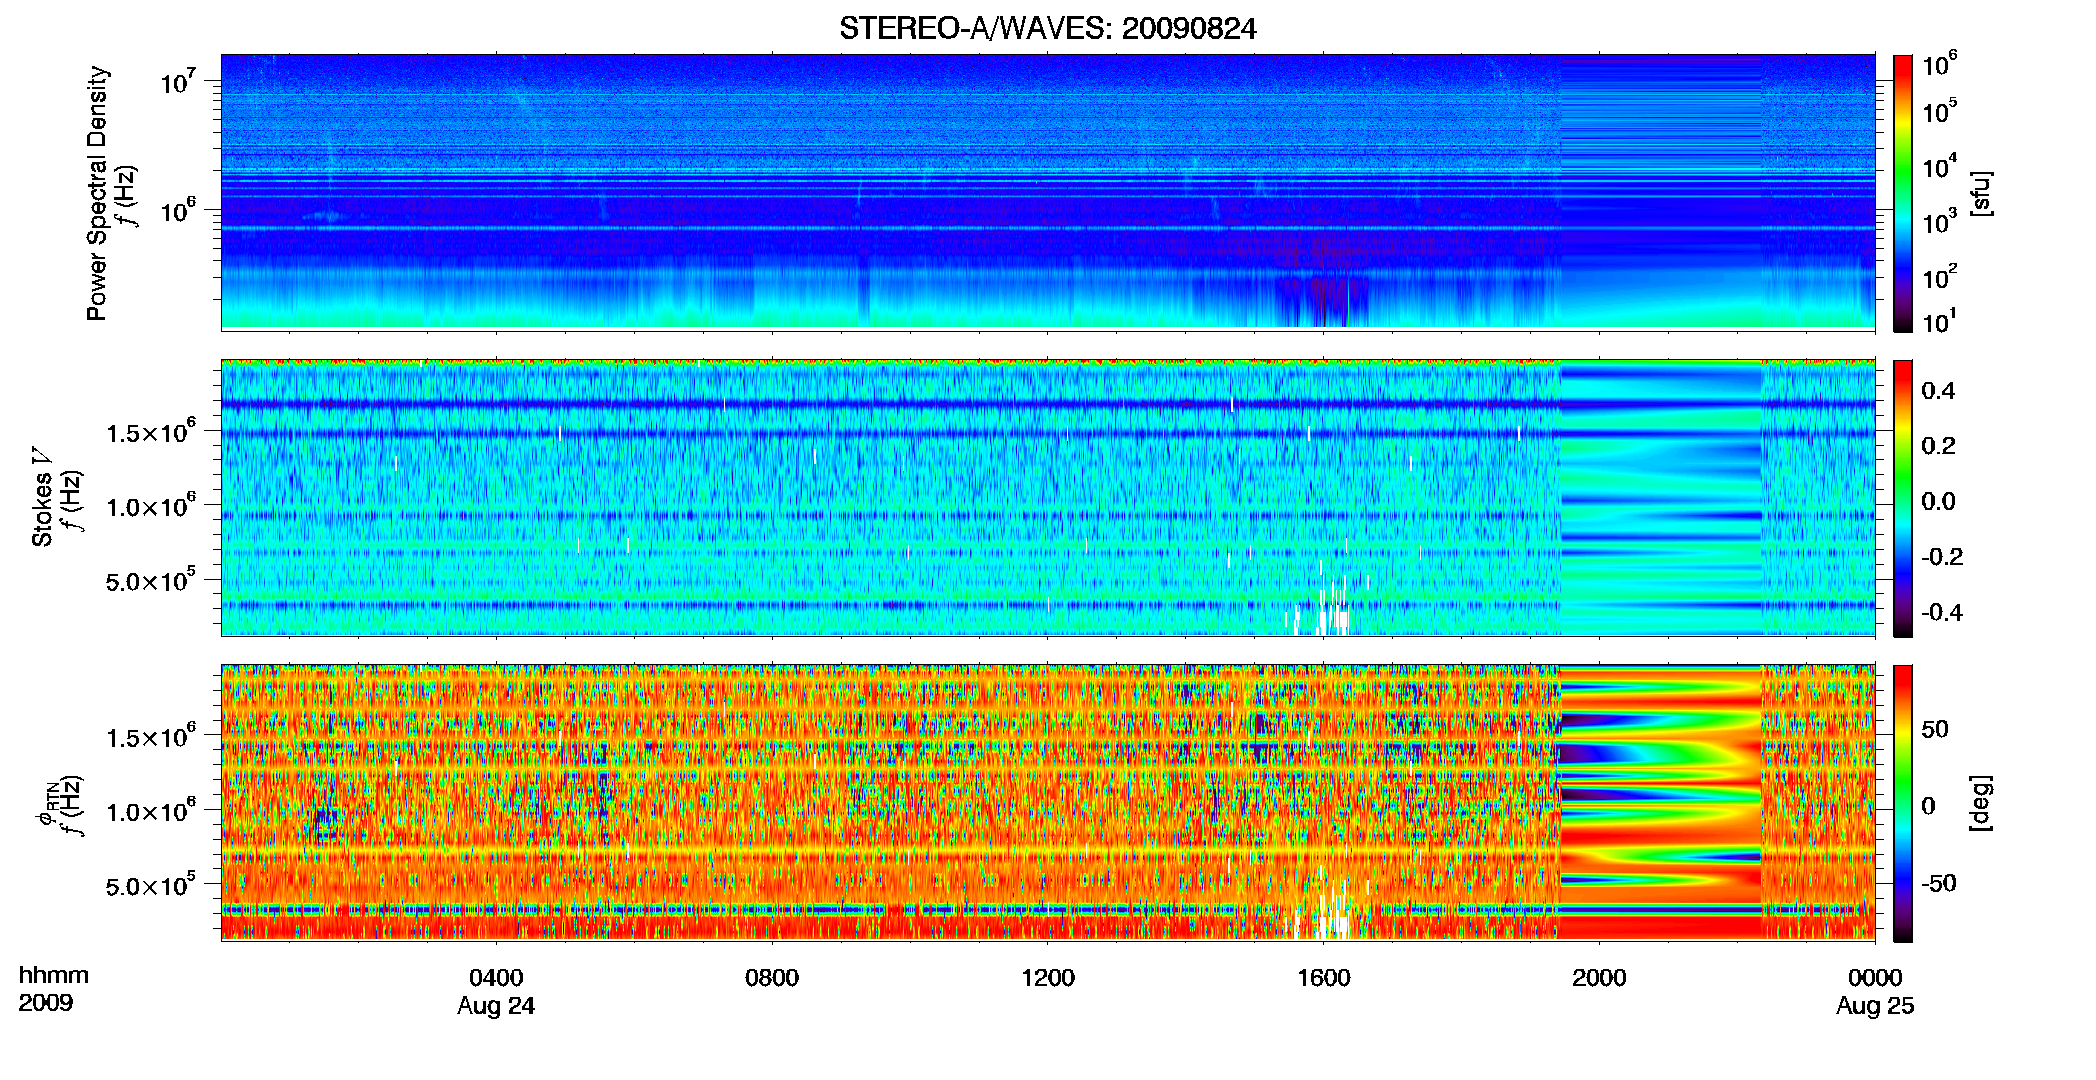
Task: Click the phi RTN spectrogram panel
Action: click(x=1048, y=802)
